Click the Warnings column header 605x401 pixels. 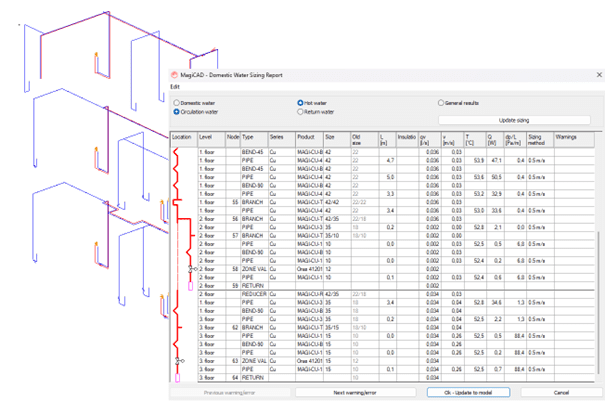pyautogui.click(x=566, y=136)
